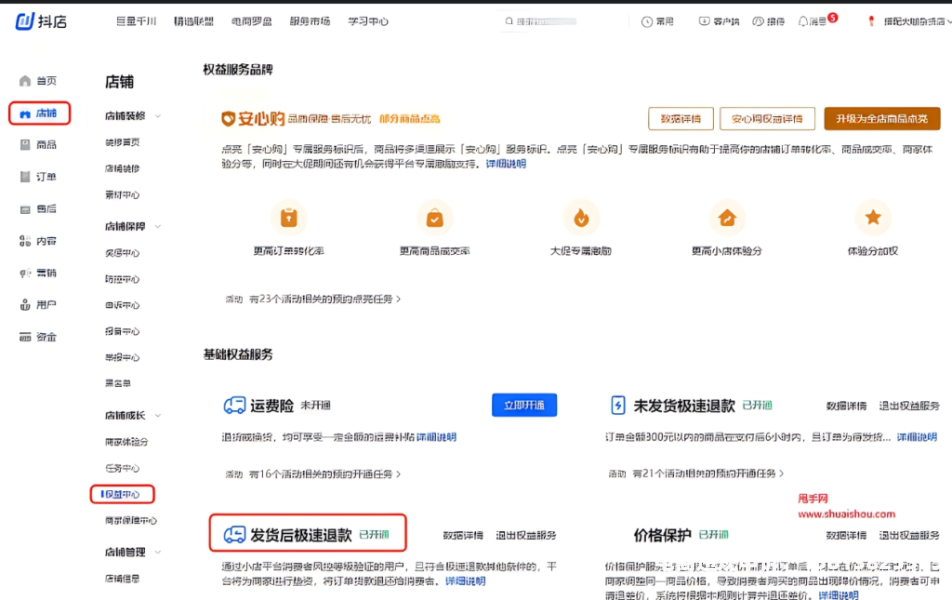Open 资金 section via sidebar icon
Image resolution: width=952 pixels, height=600 pixels.
point(26,337)
